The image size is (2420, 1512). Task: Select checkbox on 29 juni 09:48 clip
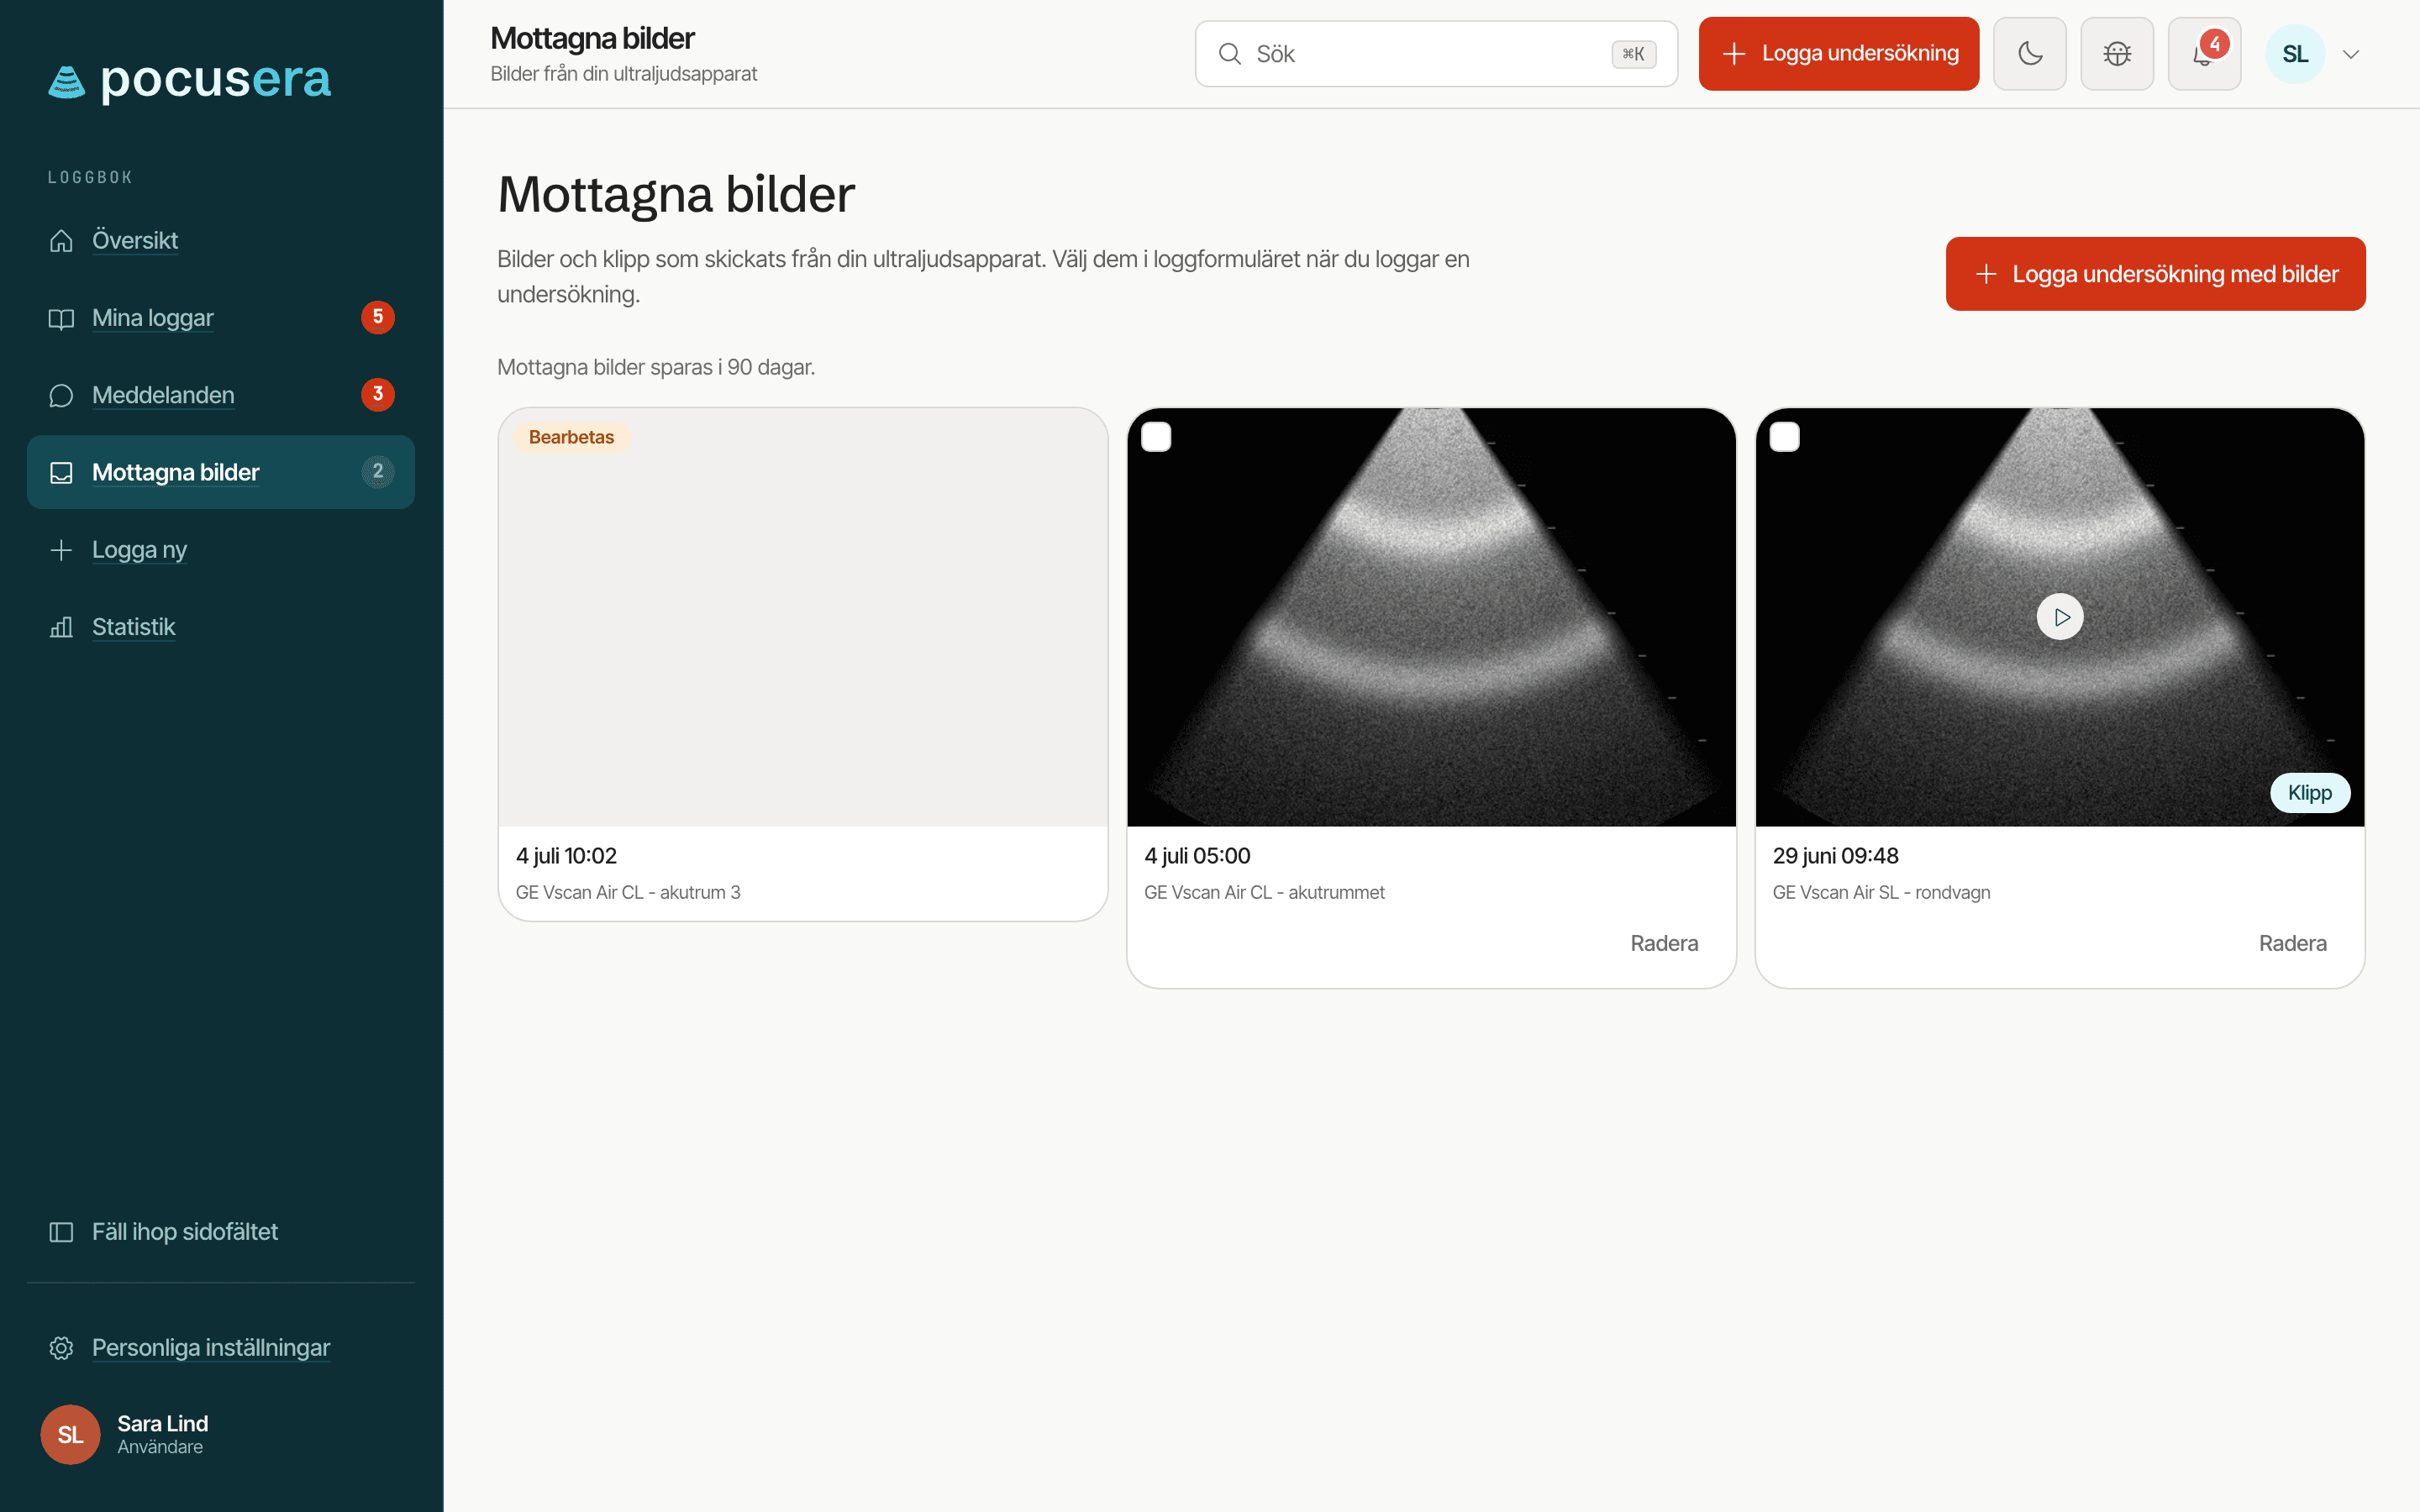point(1785,437)
